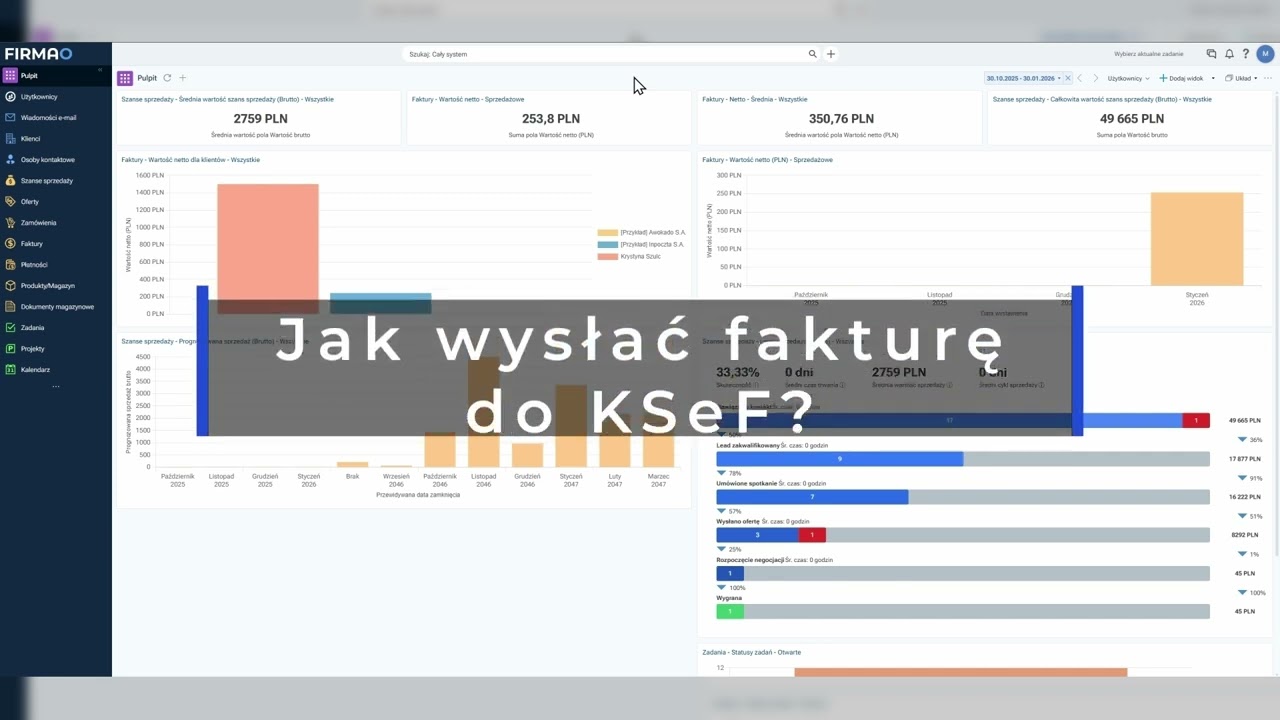The height and width of the screenshot is (720, 1280).
Task: Go to previous date period arrow
Action: (1079, 78)
